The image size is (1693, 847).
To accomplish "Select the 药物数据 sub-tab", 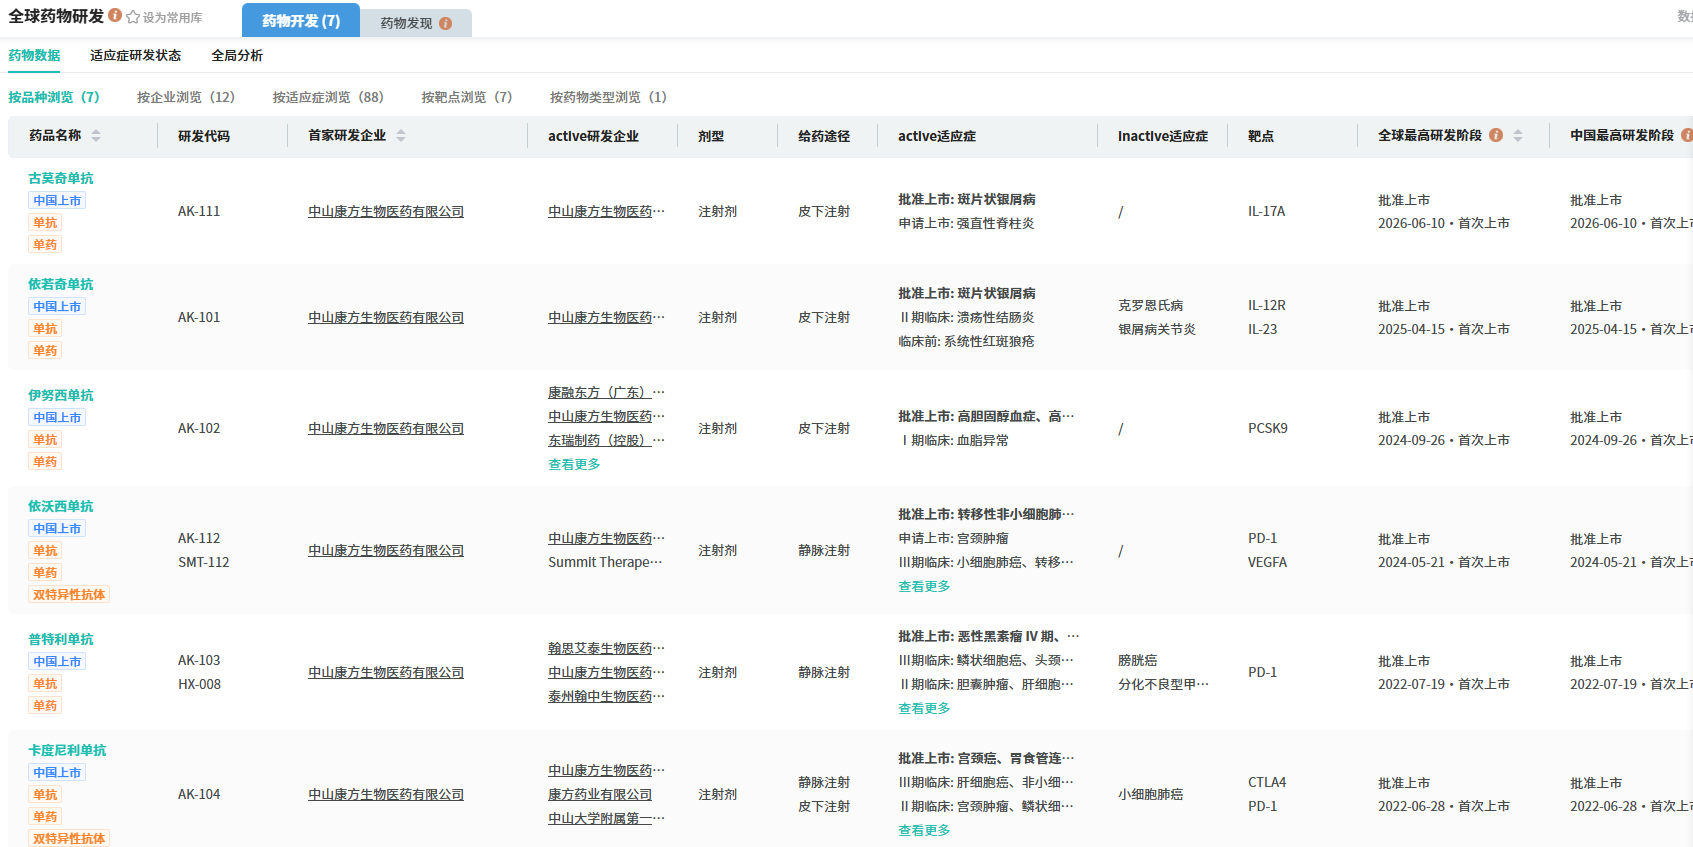I will click(34, 55).
